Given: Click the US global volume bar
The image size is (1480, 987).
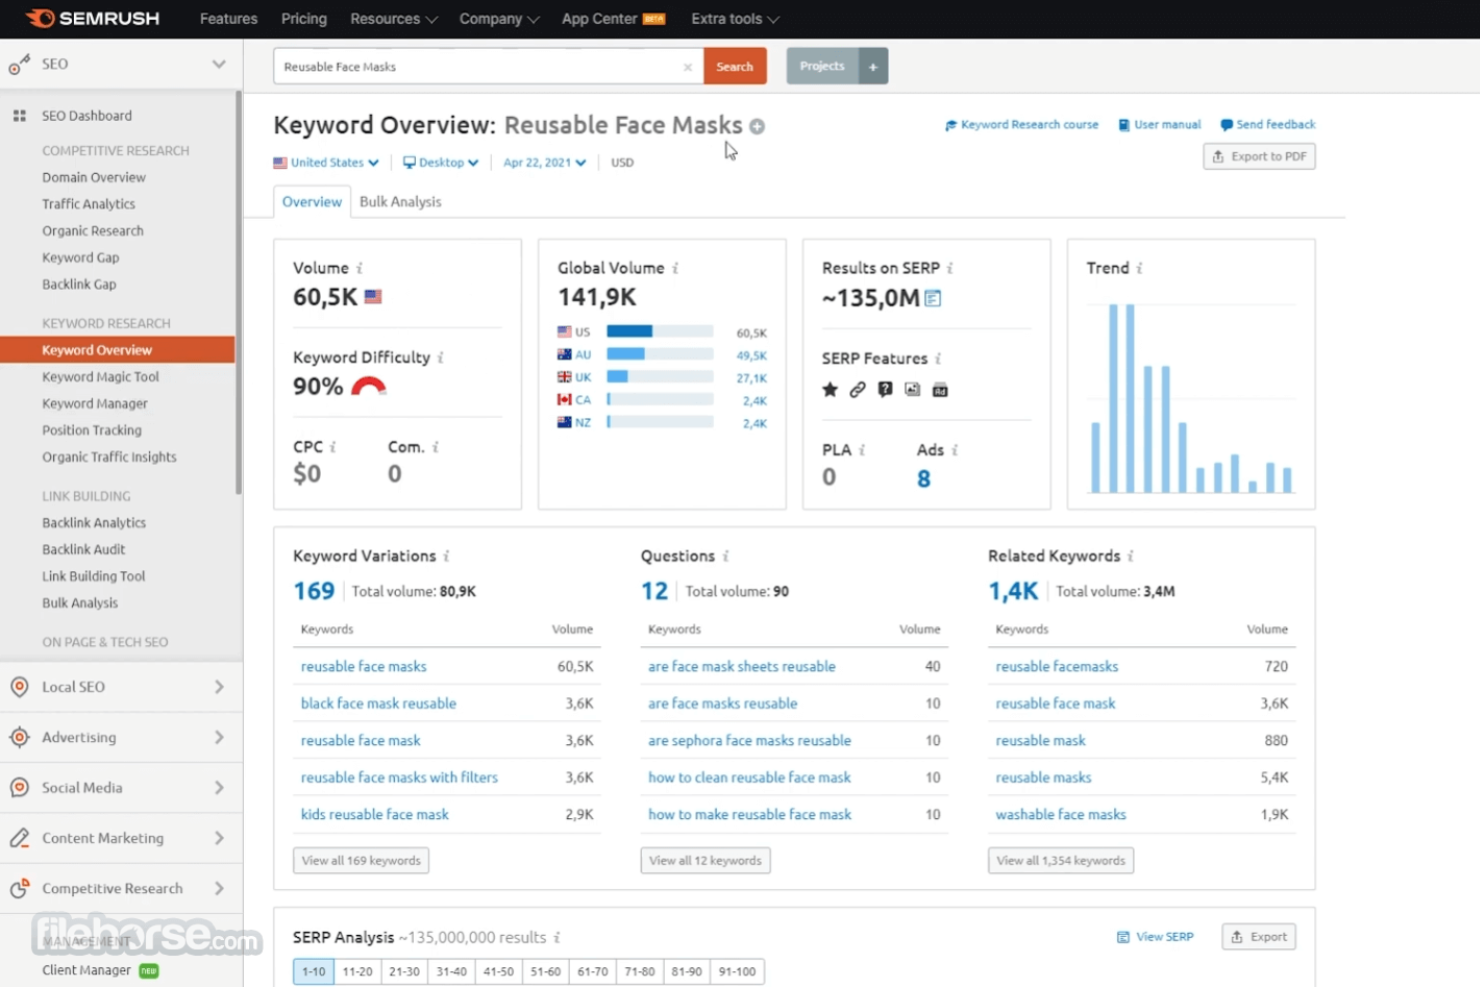Looking at the screenshot, I should pyautogui.click(x=660, y=332).
